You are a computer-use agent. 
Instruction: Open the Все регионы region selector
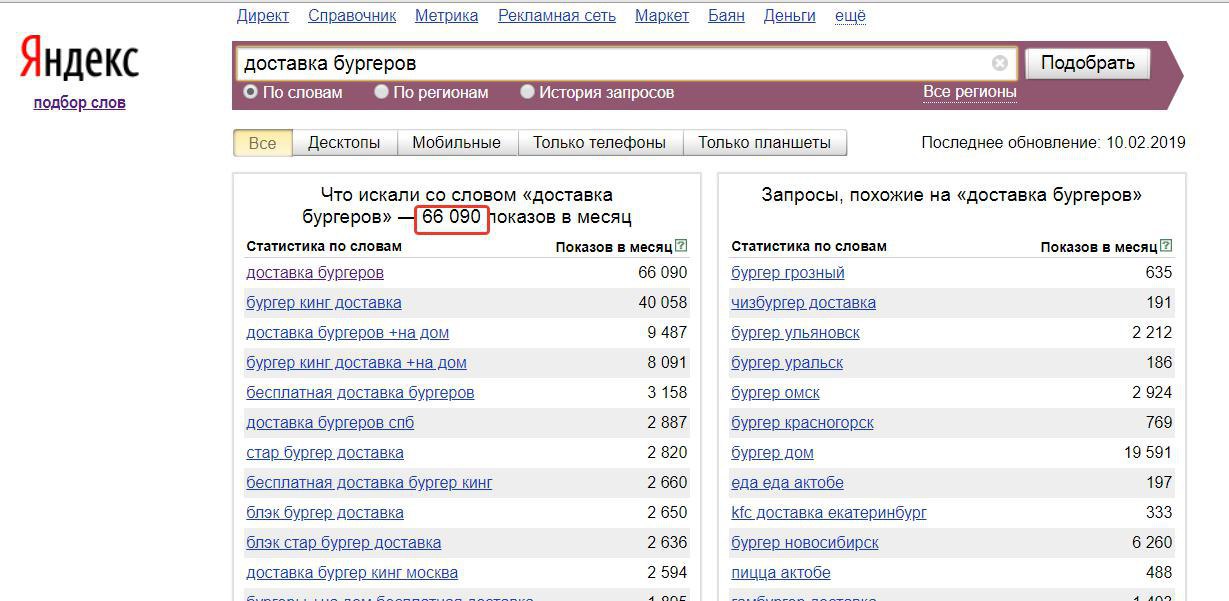969,92
